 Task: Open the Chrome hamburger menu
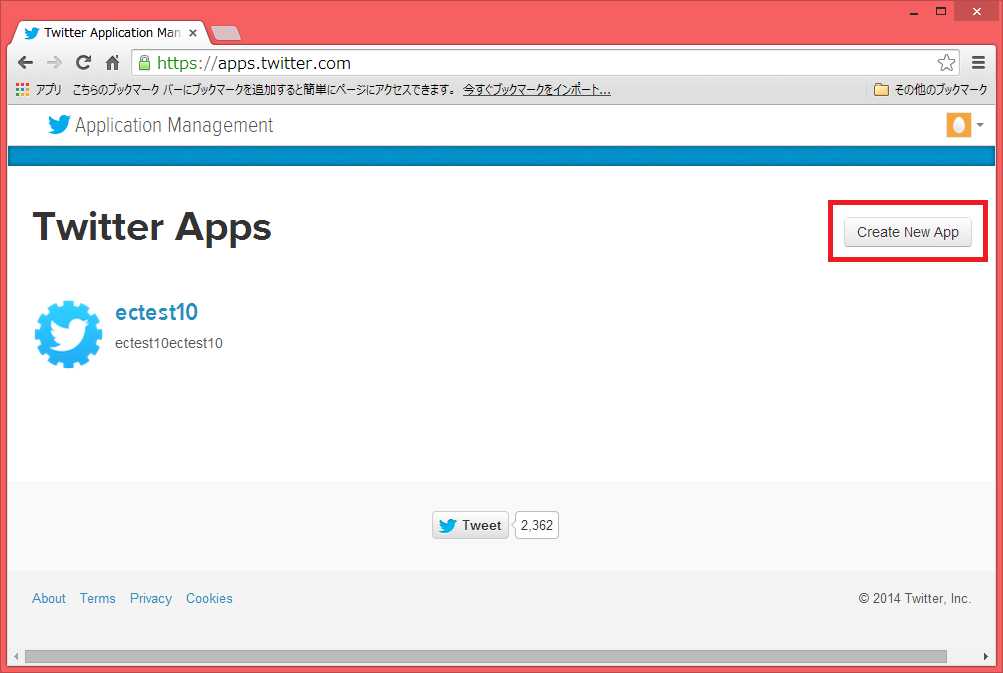coord(978,63)
